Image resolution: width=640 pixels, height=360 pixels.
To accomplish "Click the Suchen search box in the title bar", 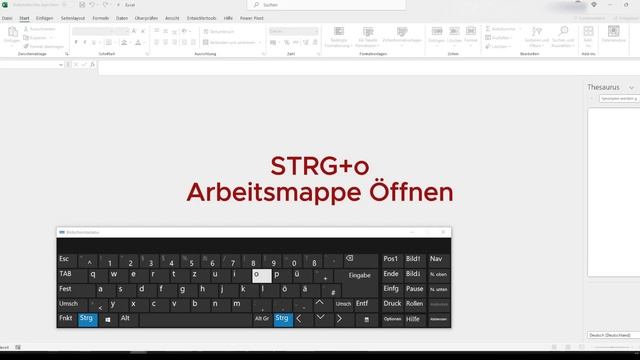I will pyautogui.click(x=327, y=5).
